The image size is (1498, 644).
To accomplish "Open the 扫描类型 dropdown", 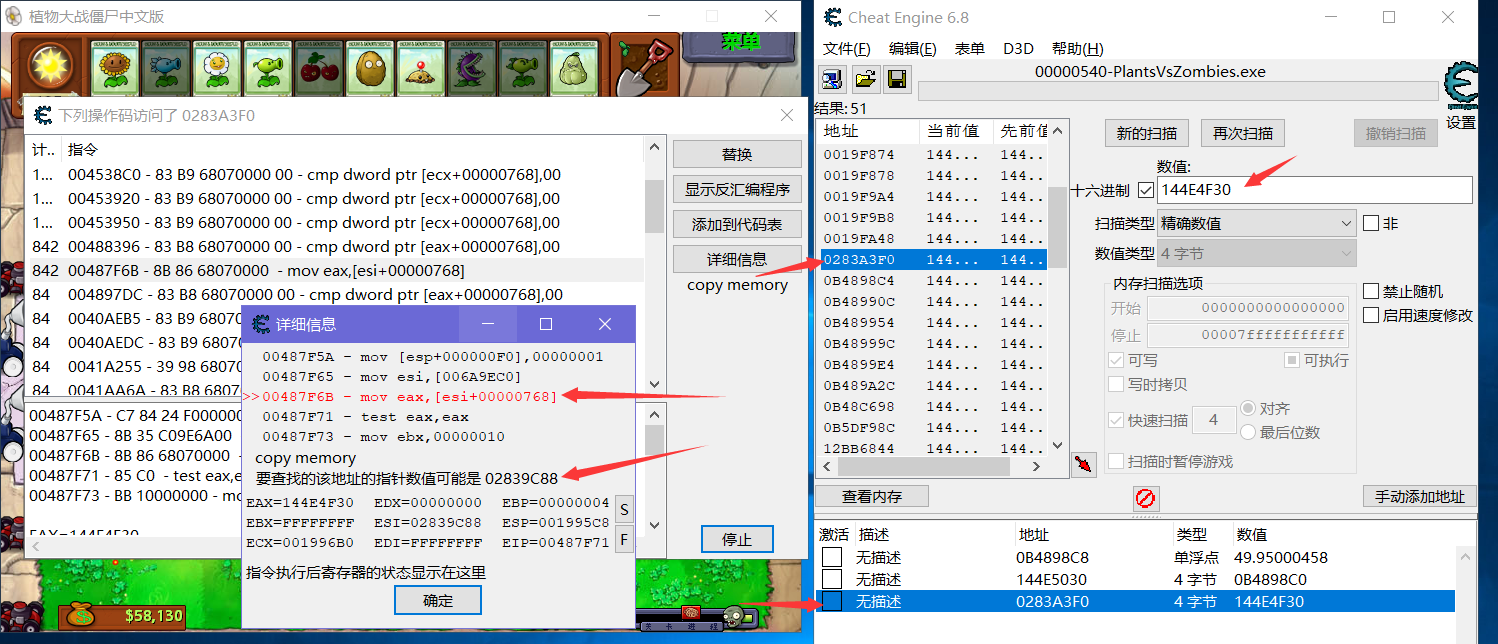I will [1257, 223].
